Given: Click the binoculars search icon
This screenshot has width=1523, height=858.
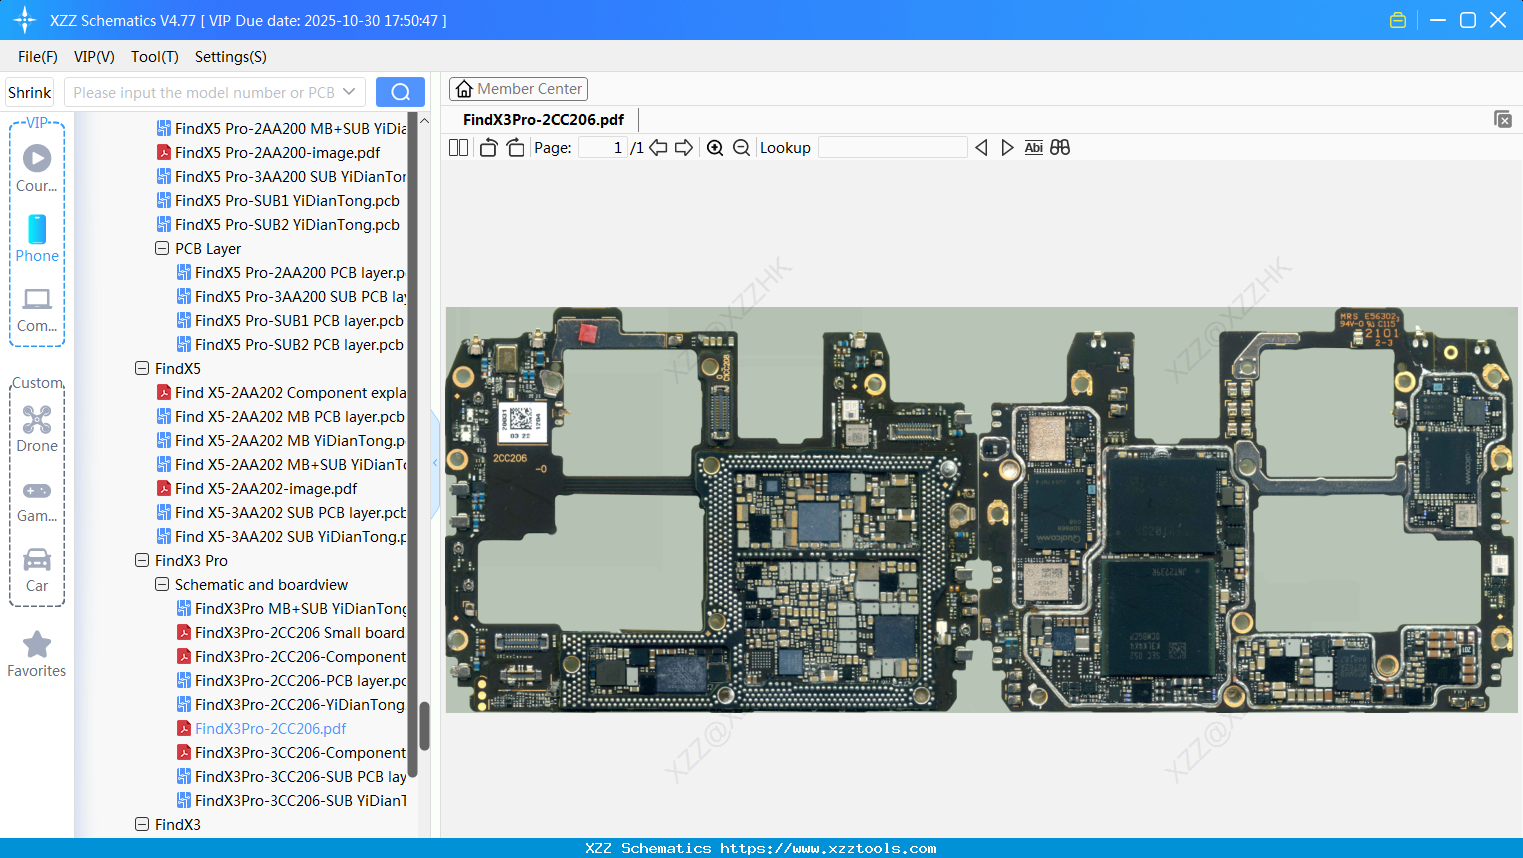Looking at the screenshot, I should click(1060, 148).
